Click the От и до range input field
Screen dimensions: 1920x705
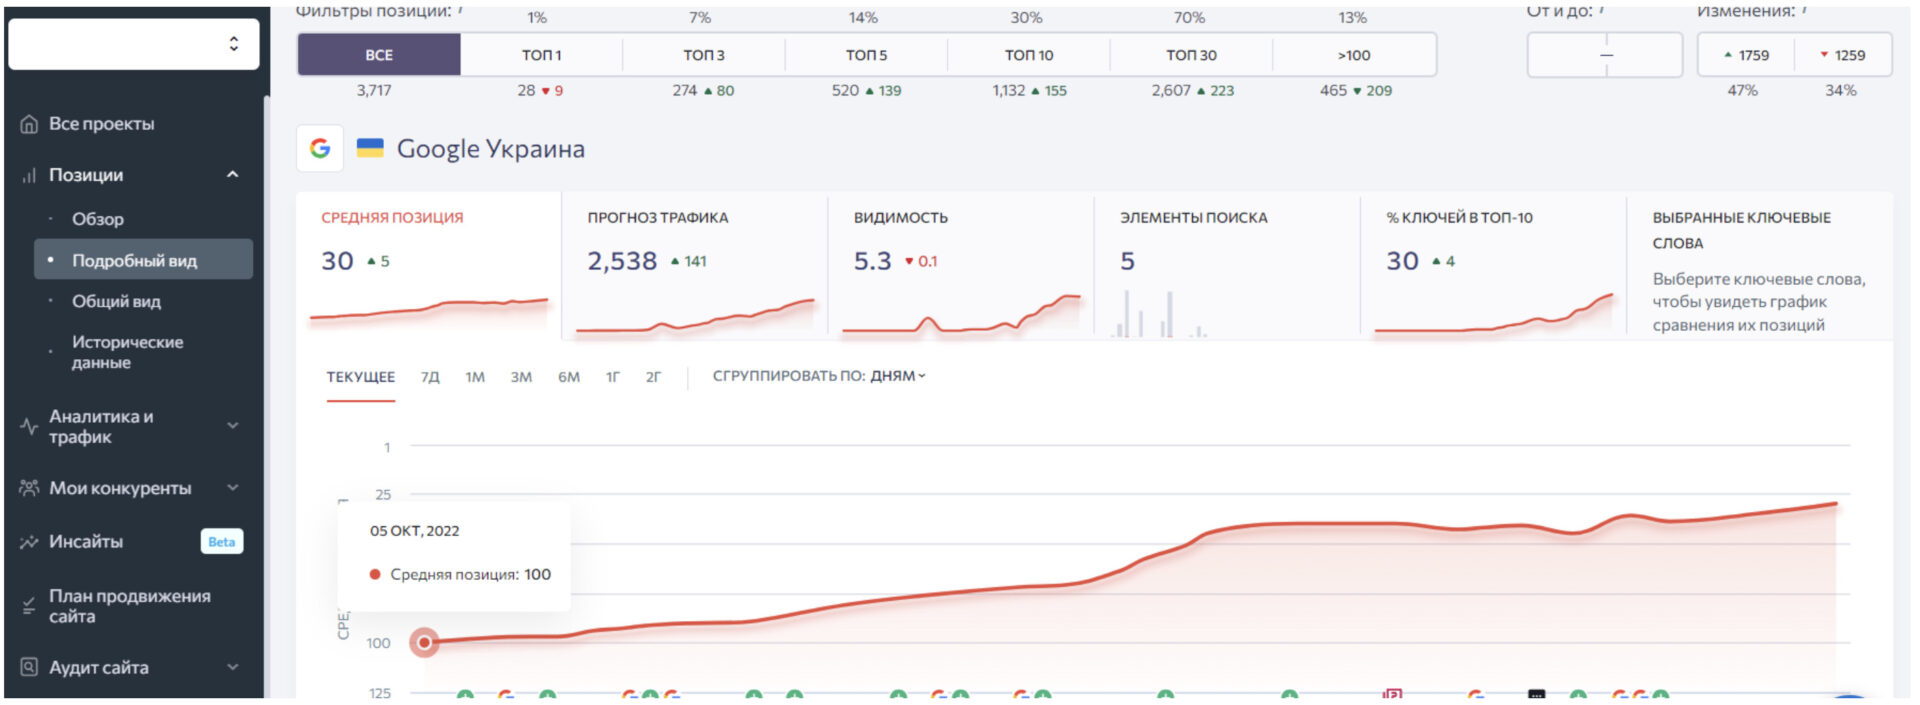pos(1605,55)
